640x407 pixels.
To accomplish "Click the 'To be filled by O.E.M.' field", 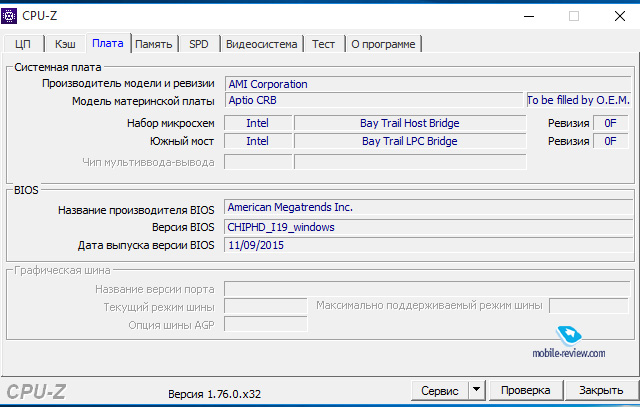I will (x=578, y=100).
